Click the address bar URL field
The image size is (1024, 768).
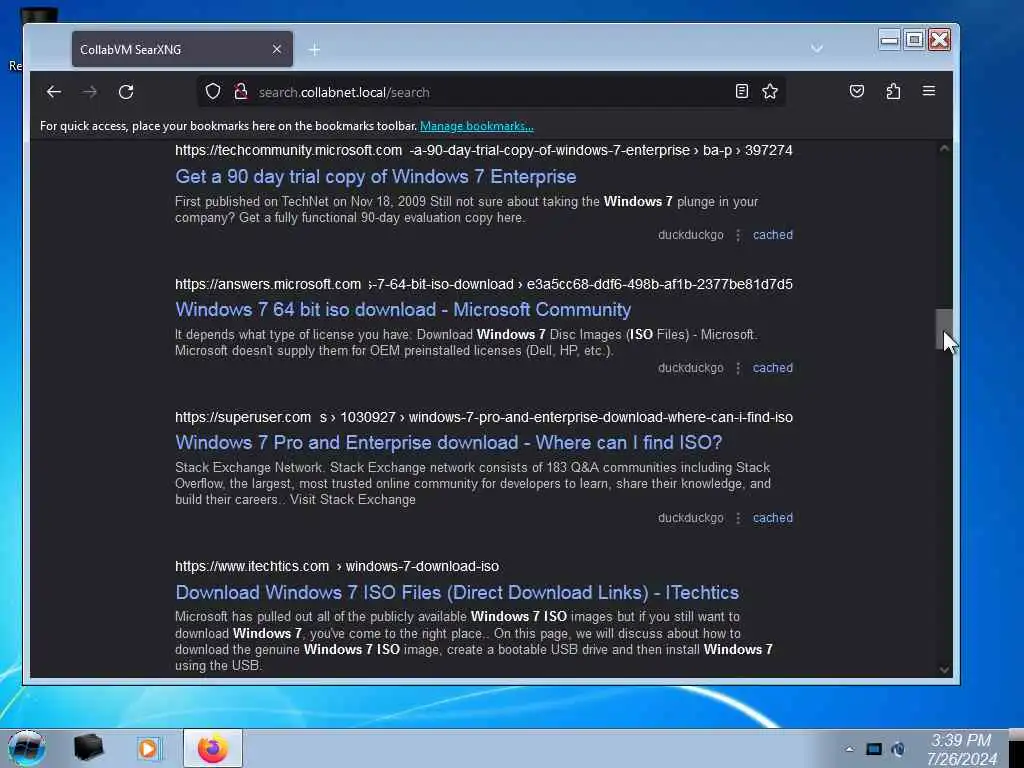pos(491,92)
